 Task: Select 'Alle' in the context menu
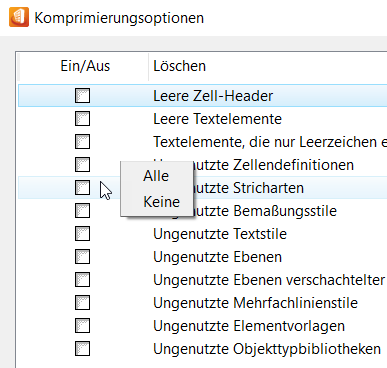(156, 176)
